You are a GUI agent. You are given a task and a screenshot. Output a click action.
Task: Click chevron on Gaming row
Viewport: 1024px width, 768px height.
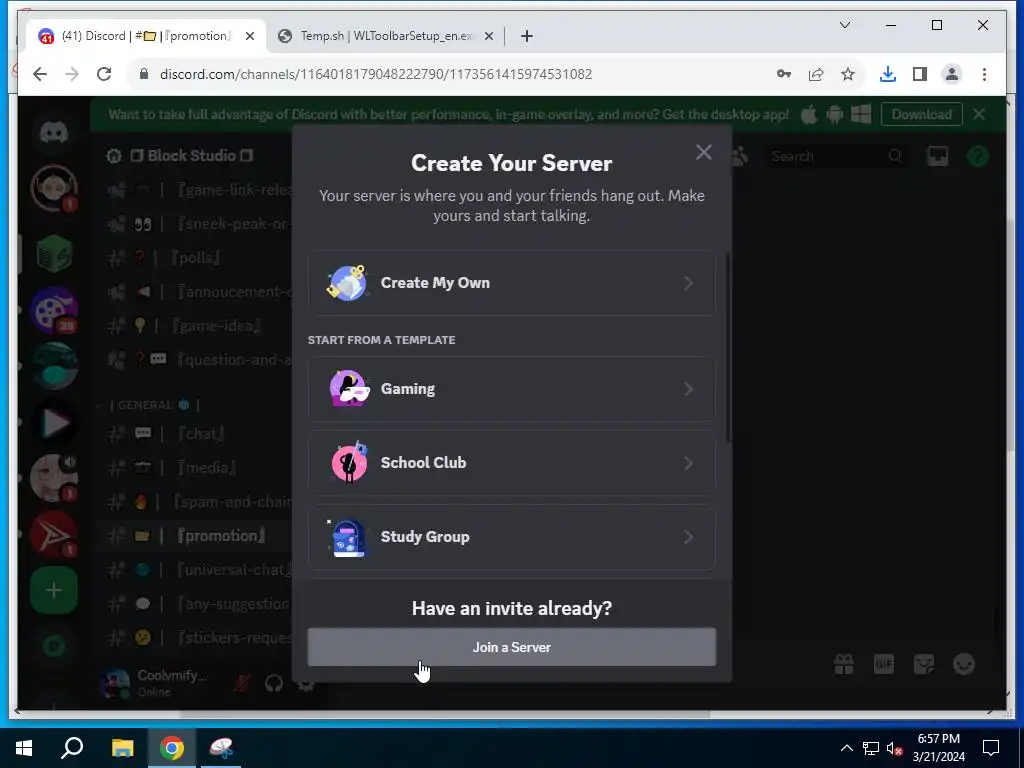tap(688, 389)
